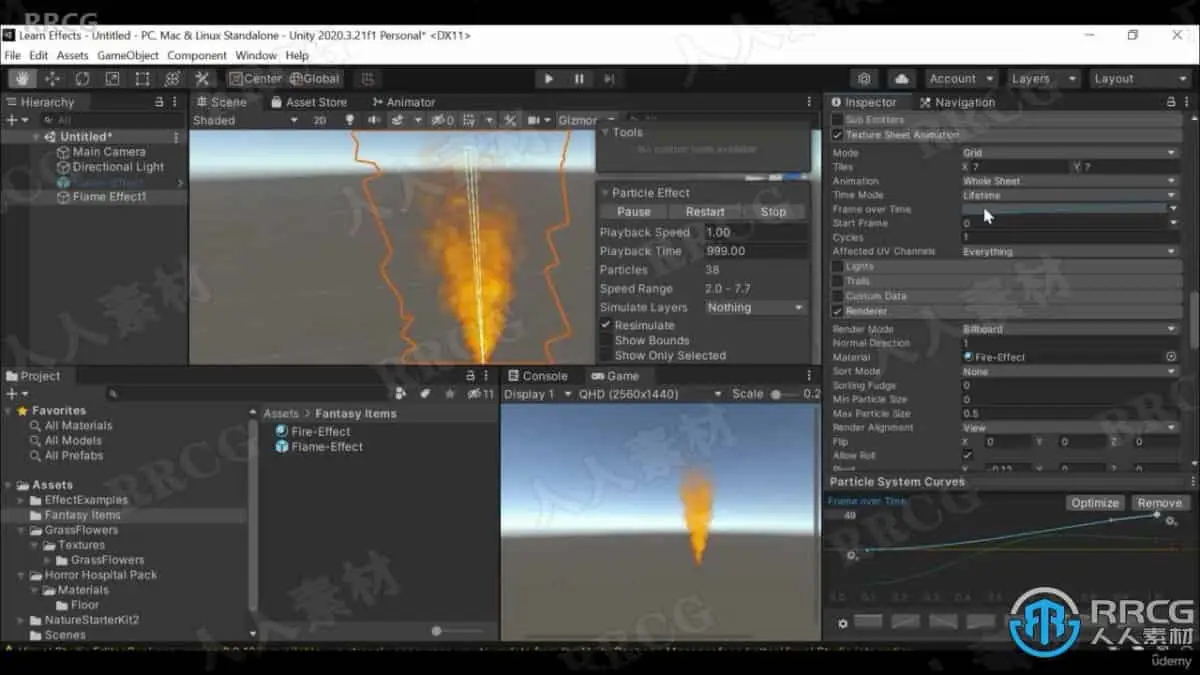Select the Rotate tool
The image size is (1200, 675).
[82, 79]
